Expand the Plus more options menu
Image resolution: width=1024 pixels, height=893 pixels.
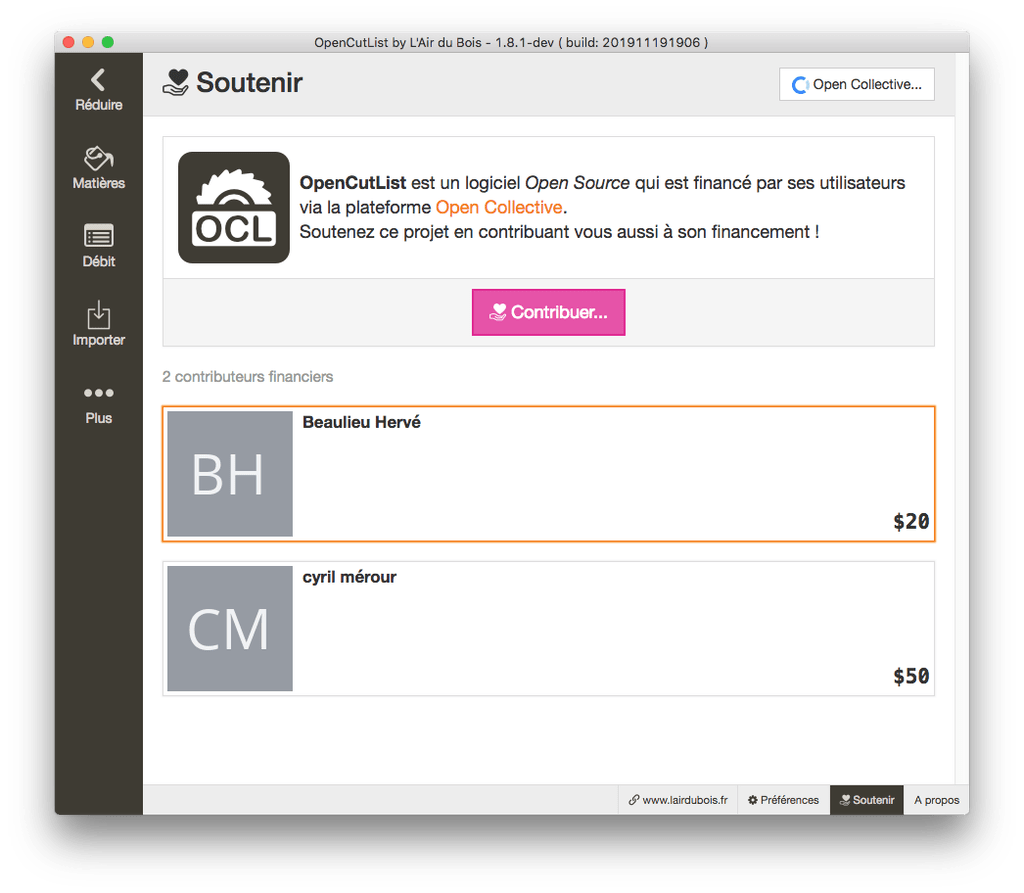(x=99, y=403)
